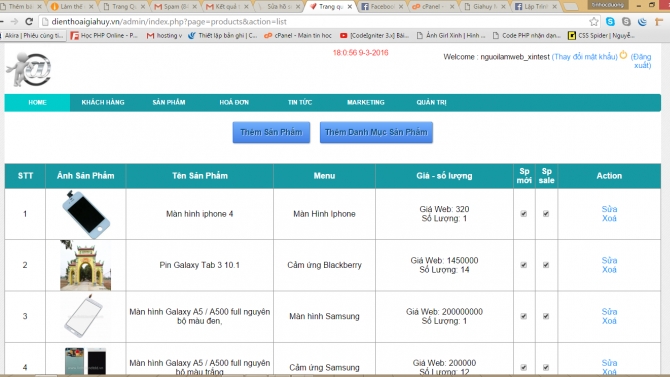The image size is (670, 377).
Task: Bookmark this page with the star icon
Action: click(594, 21)
